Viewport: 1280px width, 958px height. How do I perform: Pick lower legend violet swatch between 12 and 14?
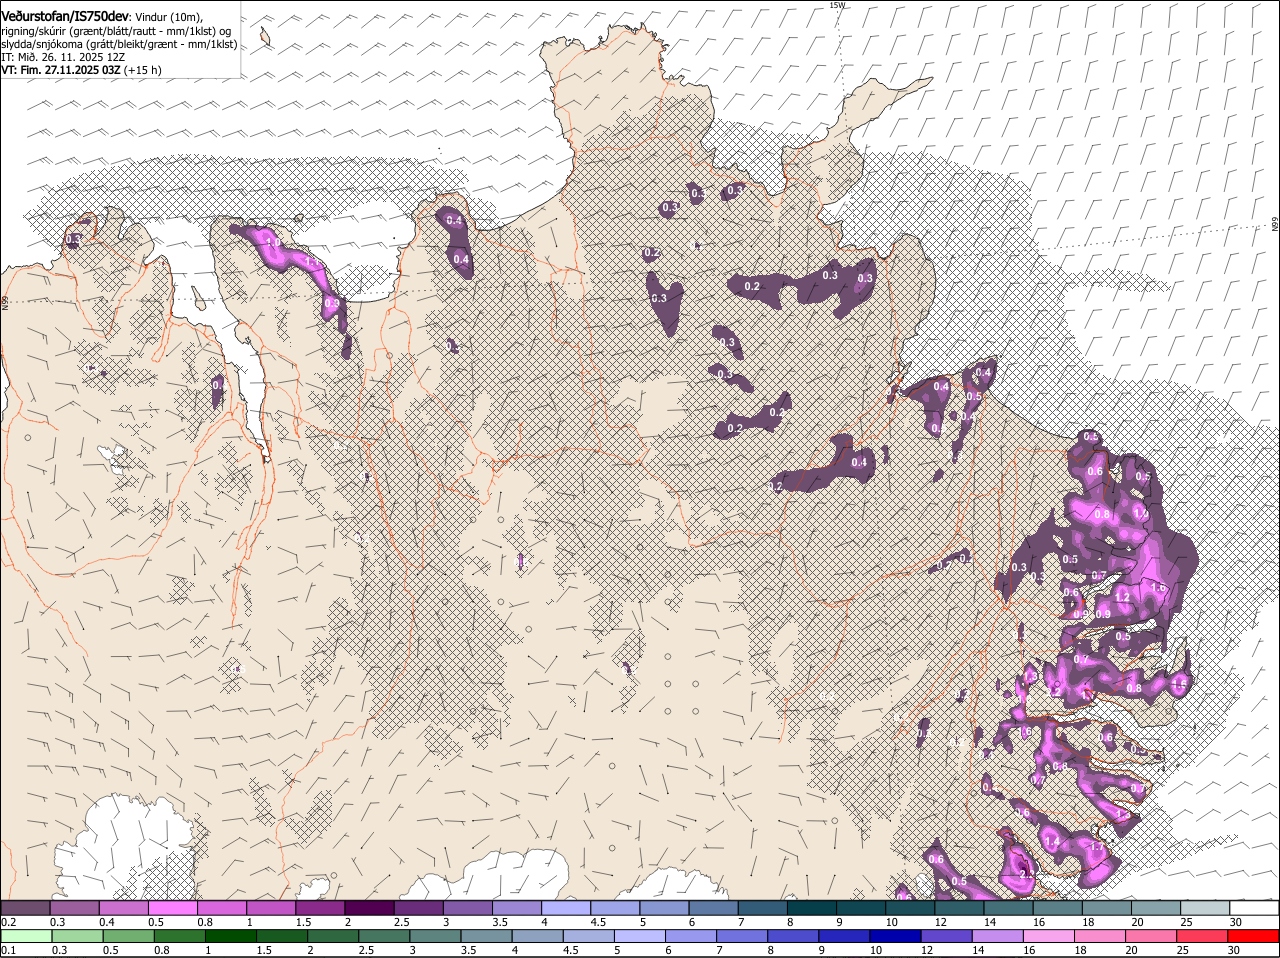point(947,936)
